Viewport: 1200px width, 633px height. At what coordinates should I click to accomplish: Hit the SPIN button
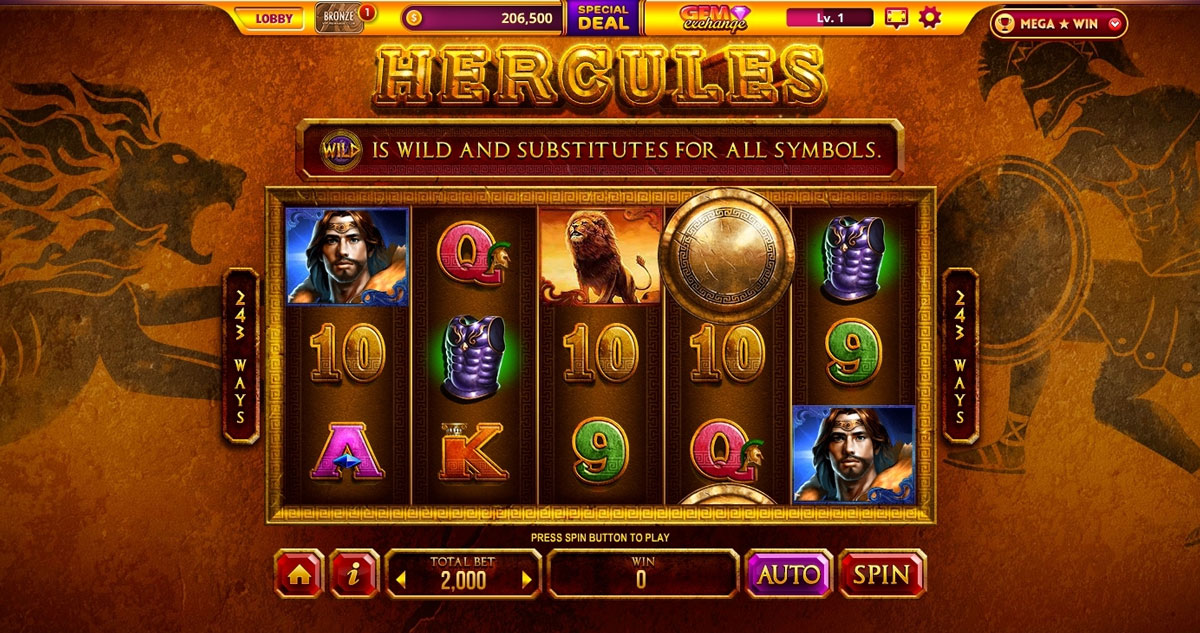click(x=882, y=574)
